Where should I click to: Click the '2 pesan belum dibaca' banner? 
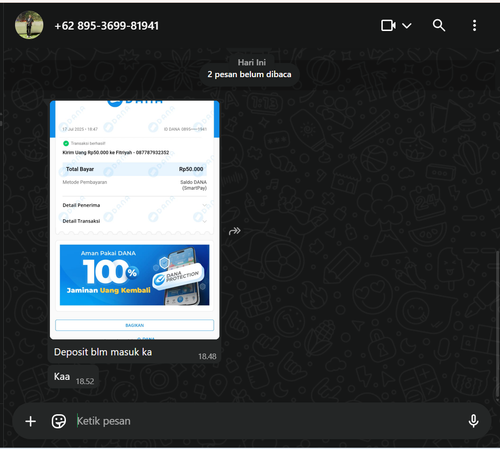pyautogui.click(x=249, y=74)
